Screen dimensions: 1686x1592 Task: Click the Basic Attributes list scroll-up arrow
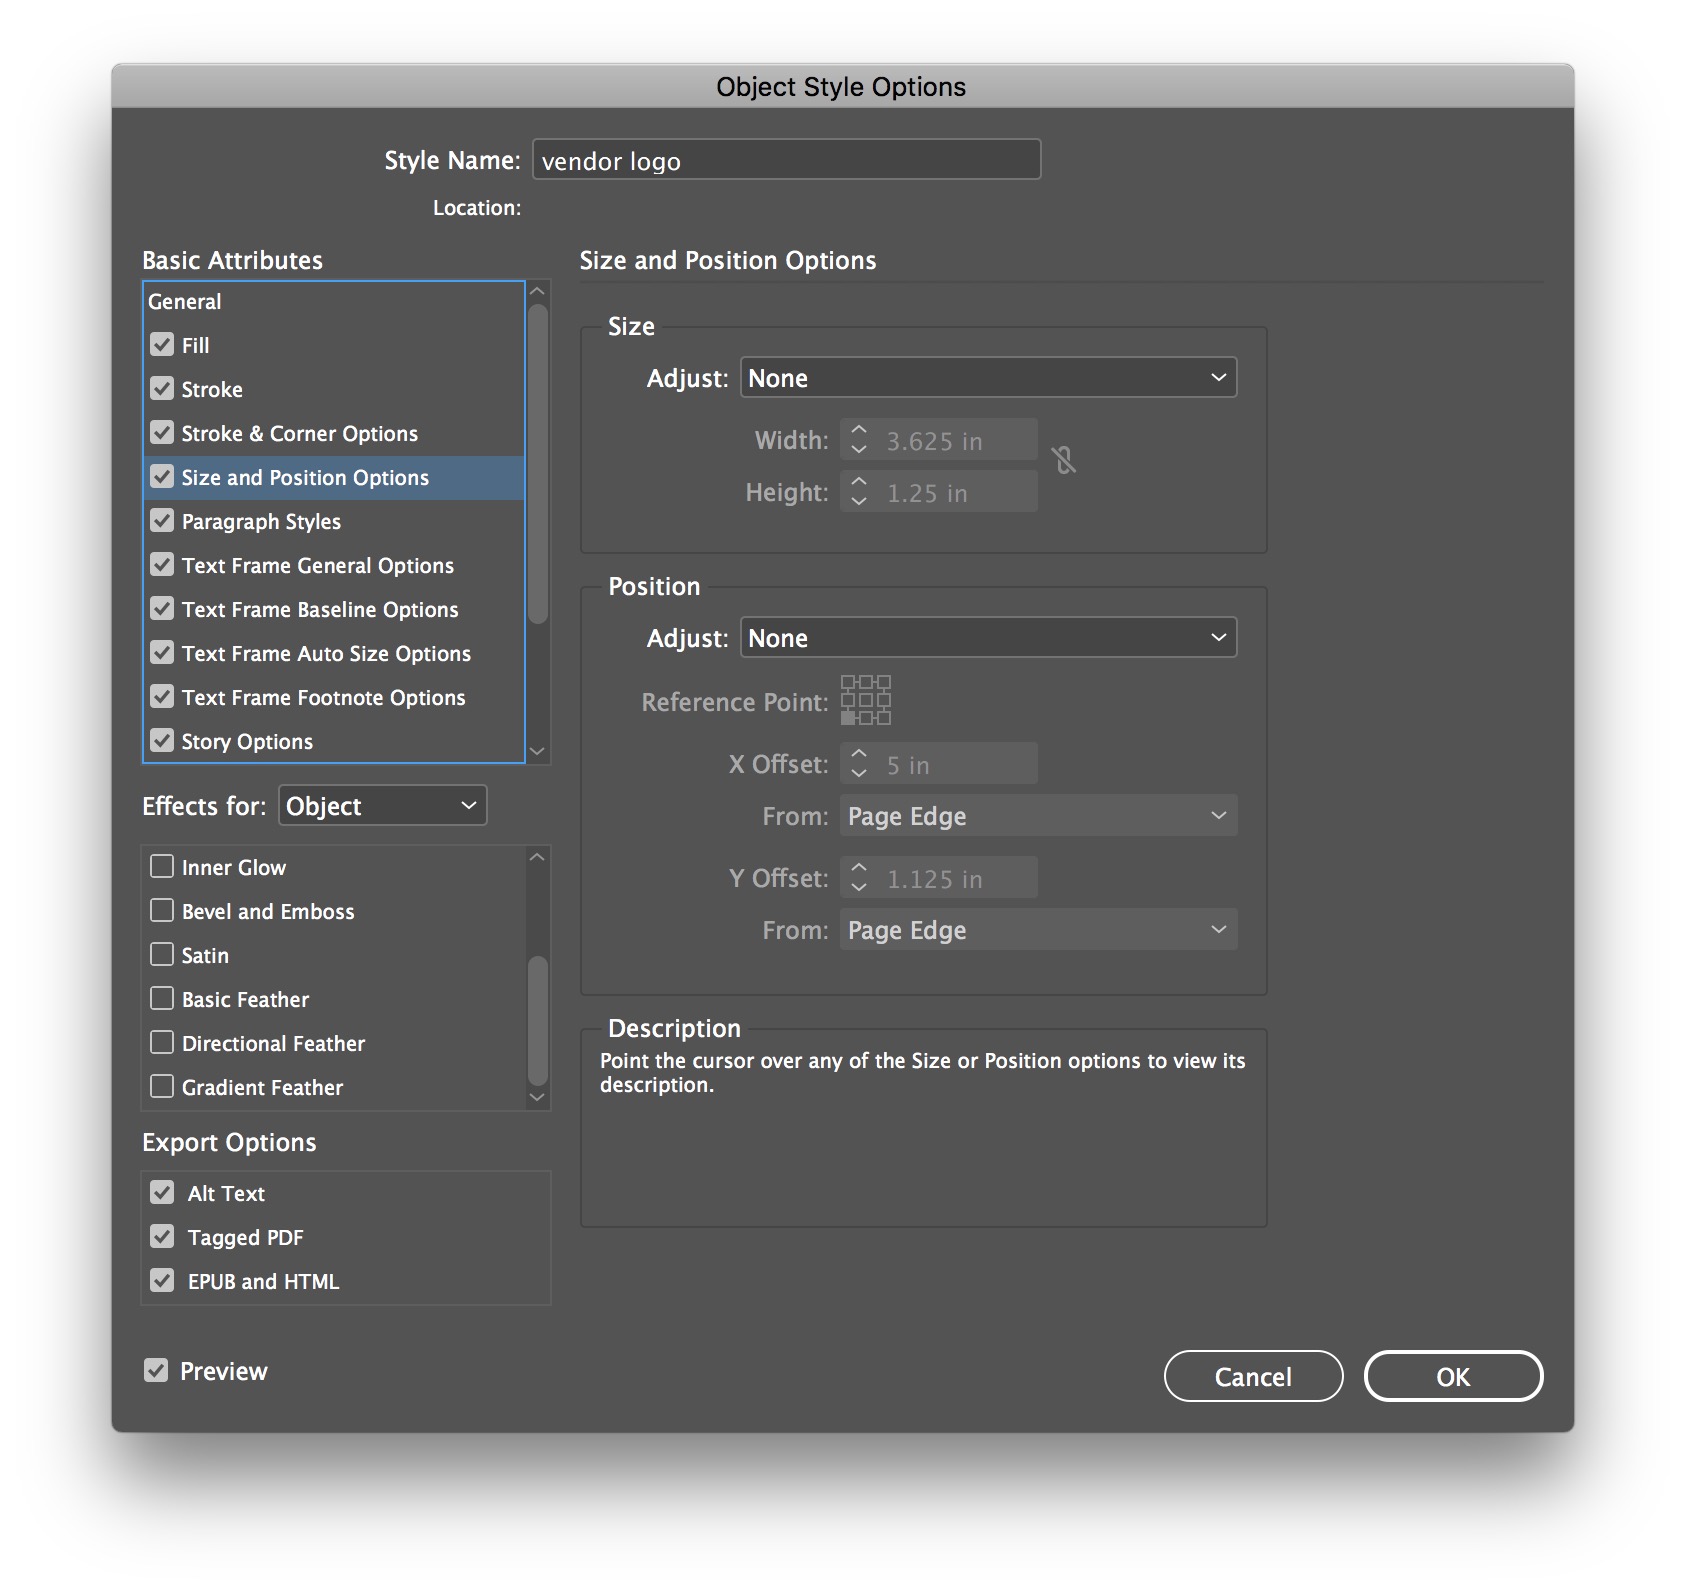538,292
